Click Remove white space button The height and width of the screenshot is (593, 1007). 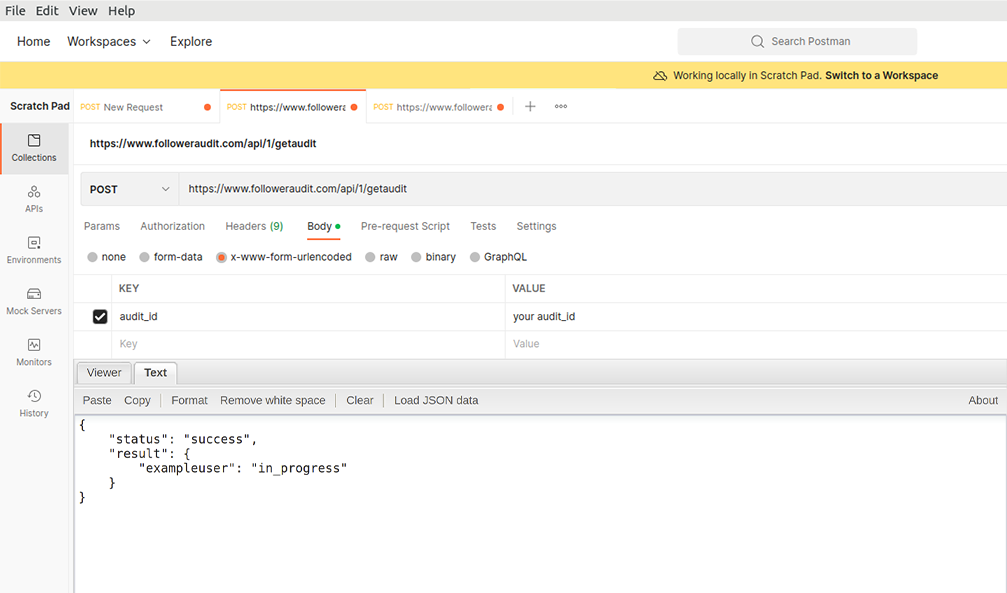click(x=273, y=400)
